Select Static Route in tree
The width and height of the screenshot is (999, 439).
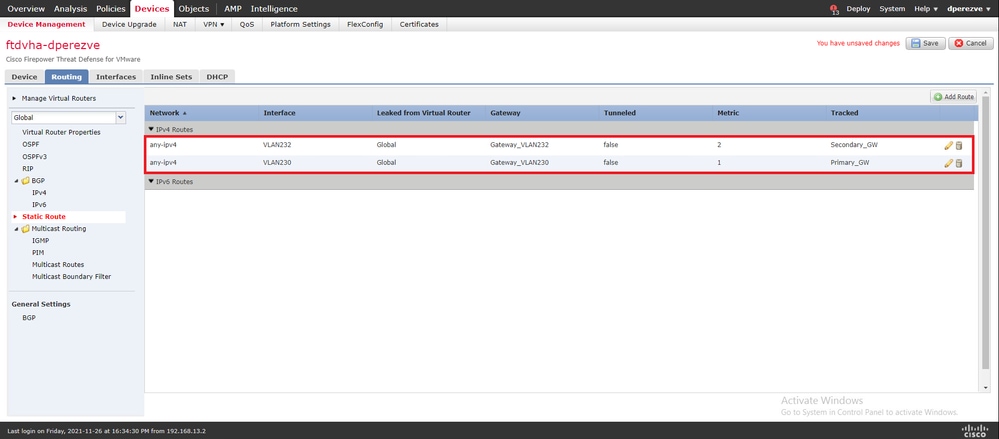(x=43, y=217)
